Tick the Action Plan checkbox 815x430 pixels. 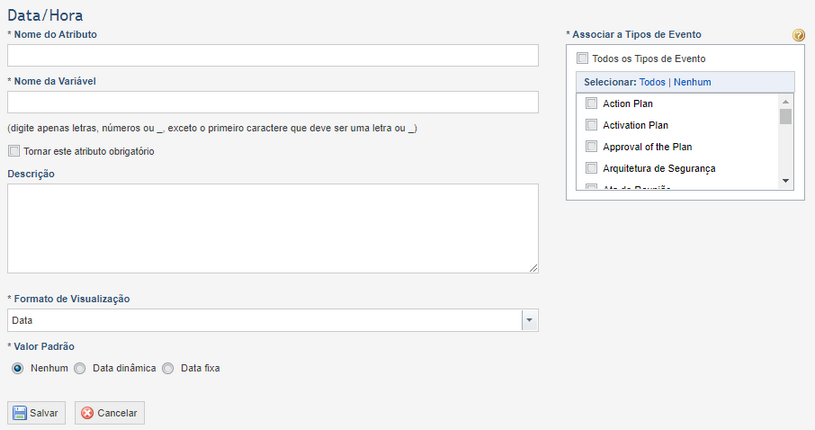(591, 103)
